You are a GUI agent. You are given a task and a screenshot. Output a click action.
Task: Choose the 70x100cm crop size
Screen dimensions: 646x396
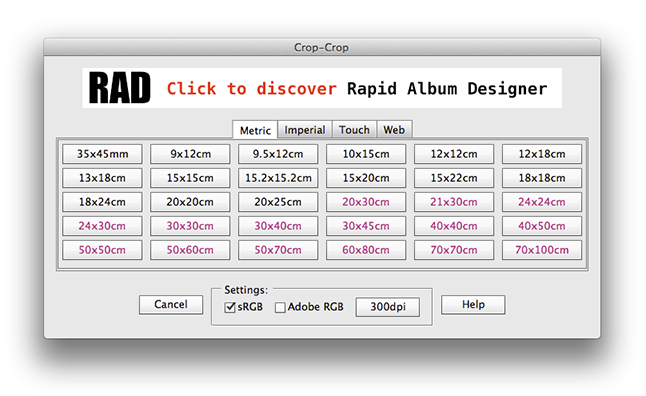click(542, 250)
